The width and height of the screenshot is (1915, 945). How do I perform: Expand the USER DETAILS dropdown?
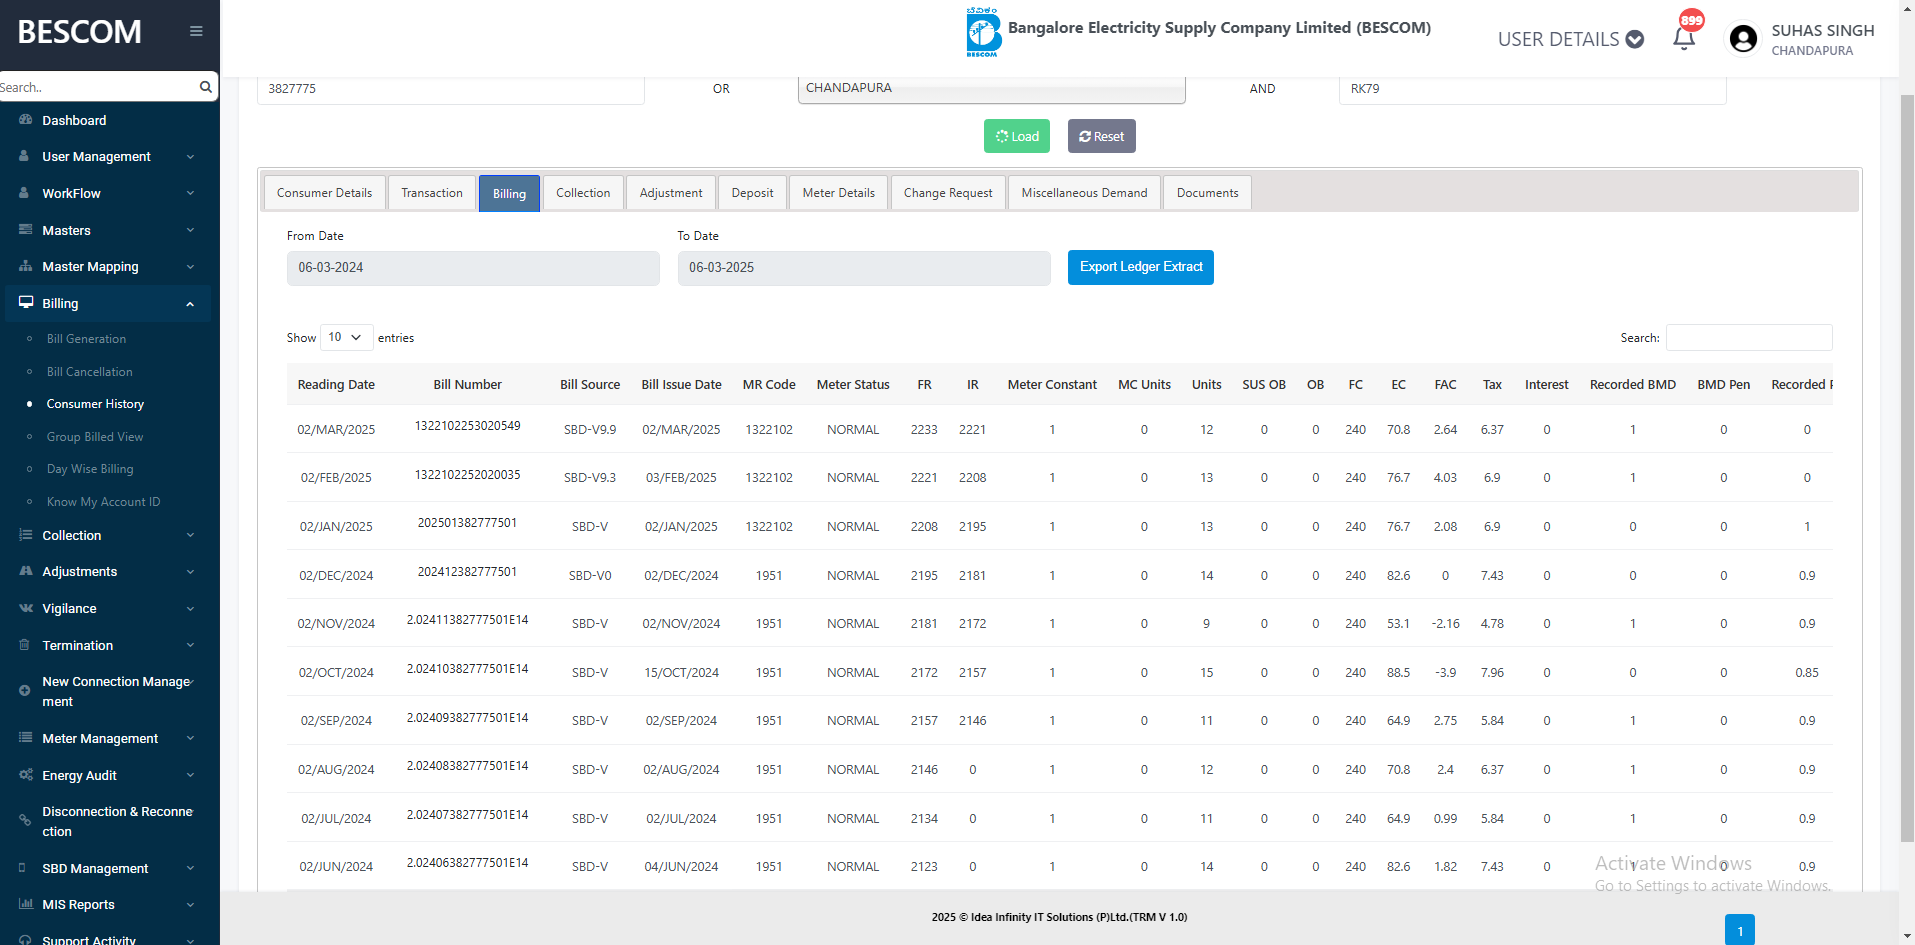point(1570,39)
